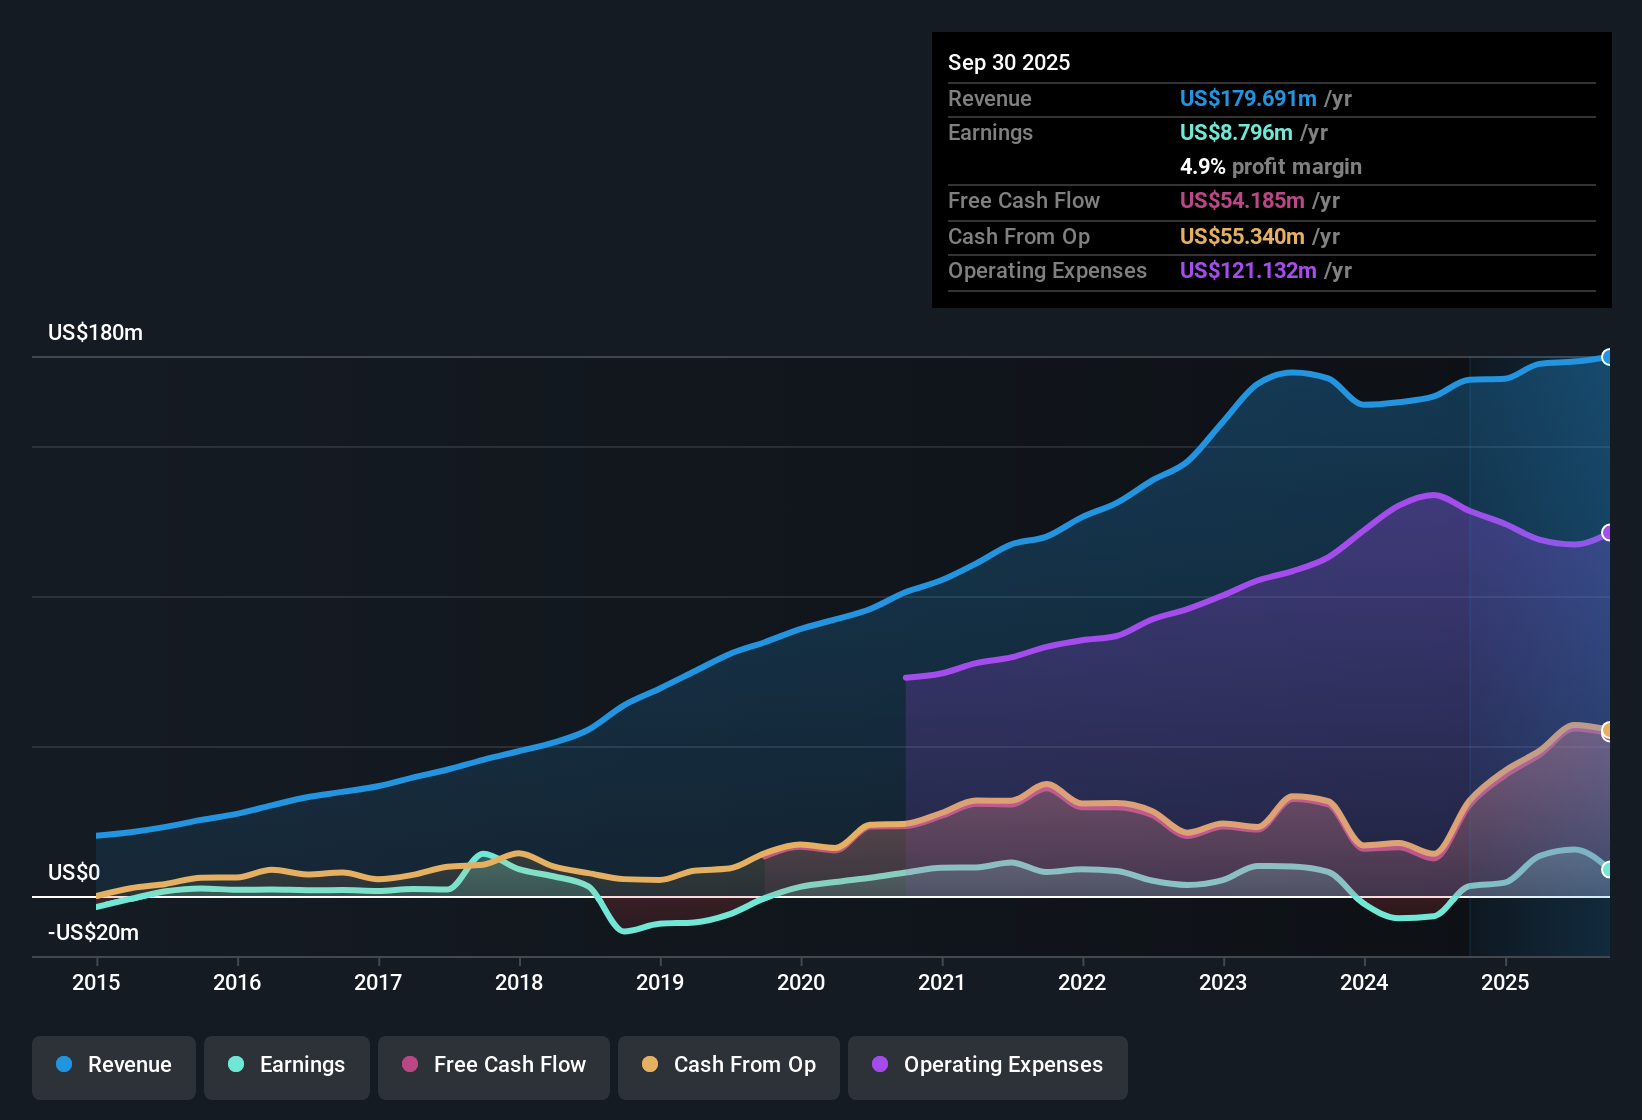Toggle Cash From Op legend item
This screenshot has height=1120, width=1642.
[729, 1065]
